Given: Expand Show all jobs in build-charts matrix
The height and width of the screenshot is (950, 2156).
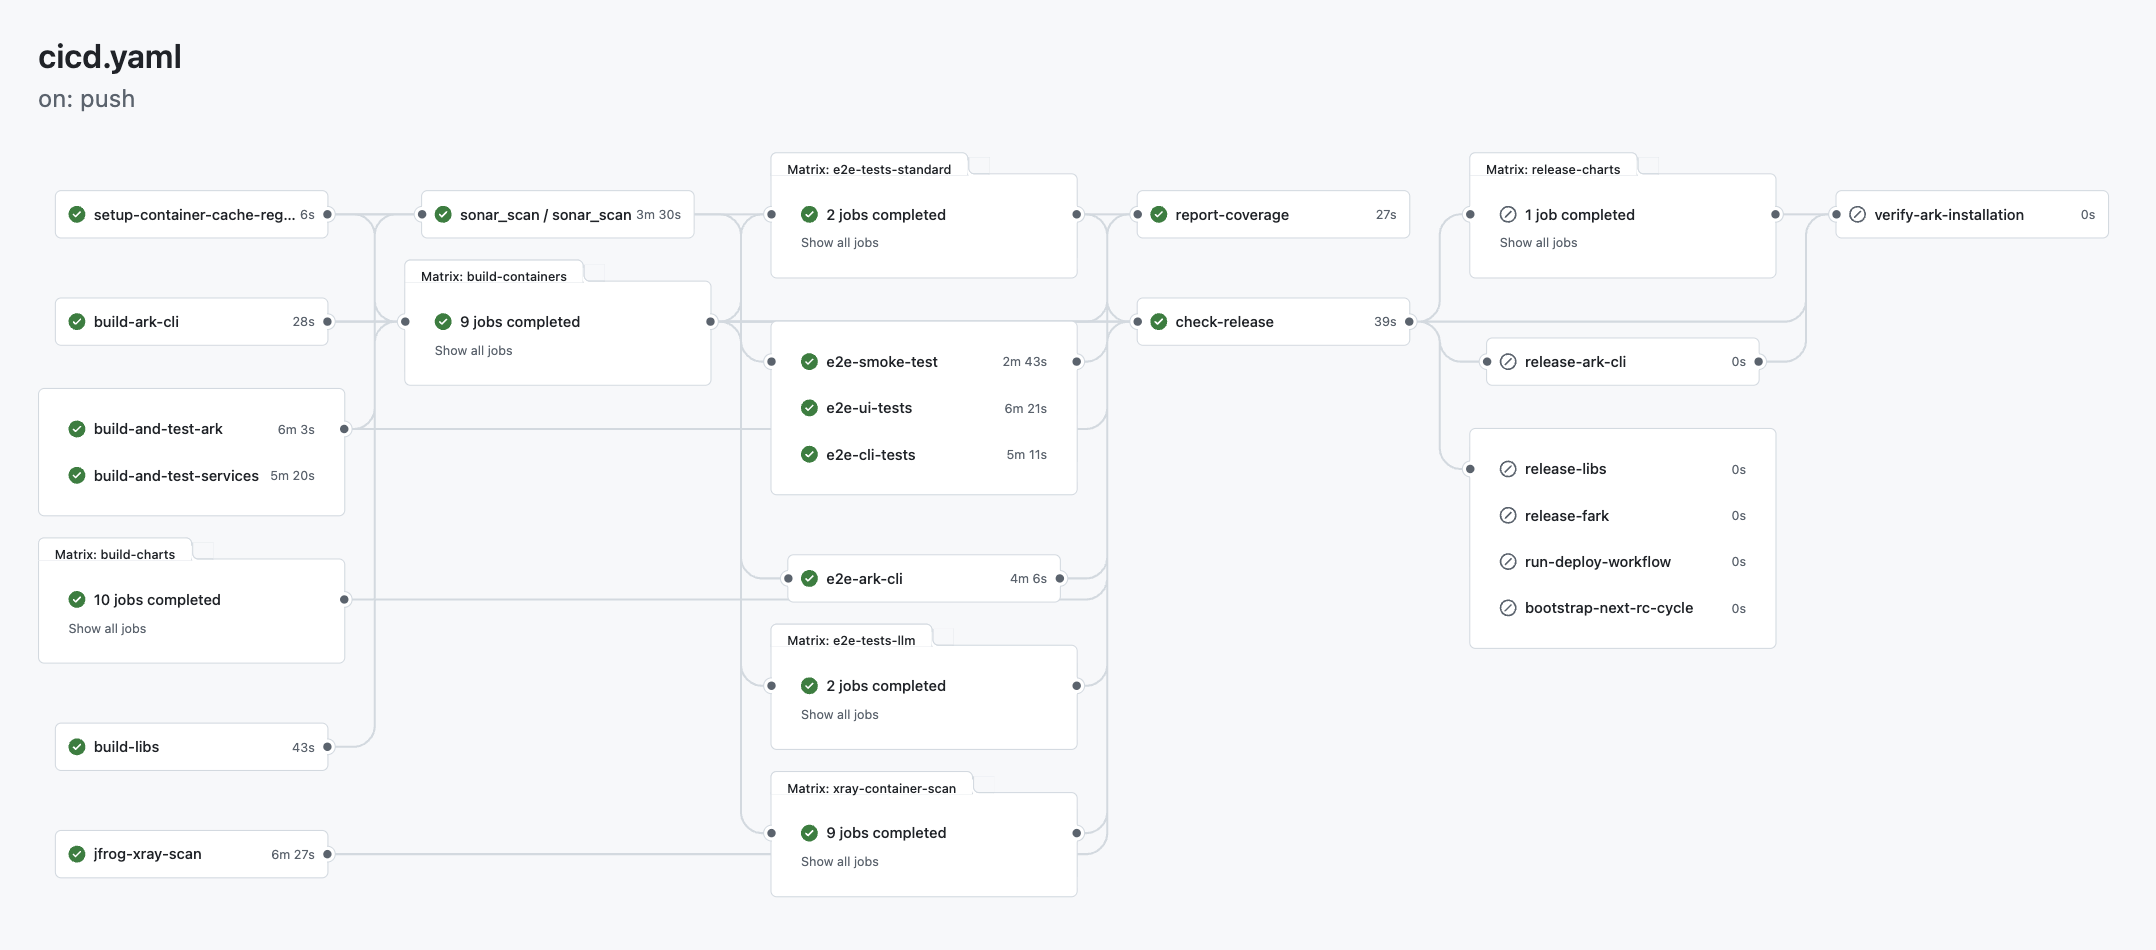Looking at the screenshot, I should [107, 629].
